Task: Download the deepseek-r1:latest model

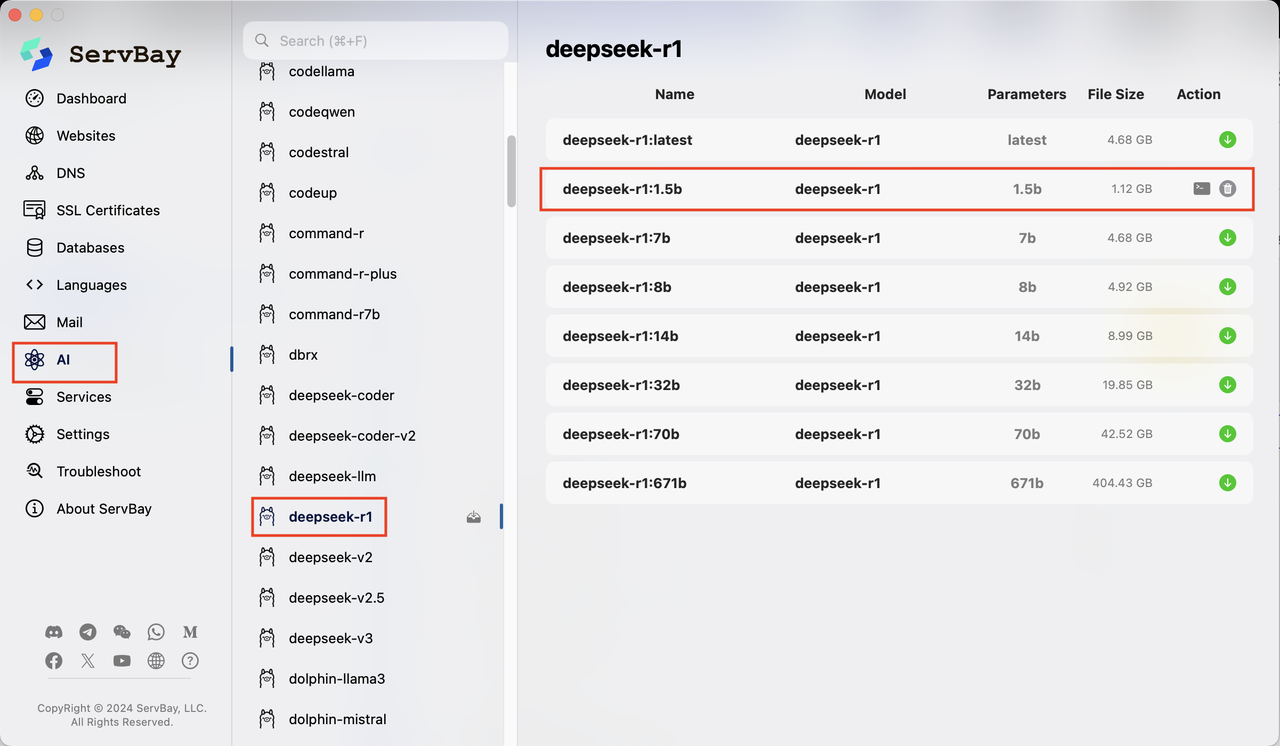Action: (1228, 140)
